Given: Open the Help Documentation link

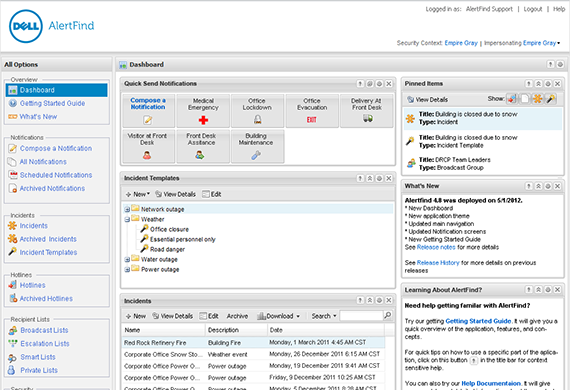Looking at the screenshot, I should pyautogui.click(x=491, y=383).
